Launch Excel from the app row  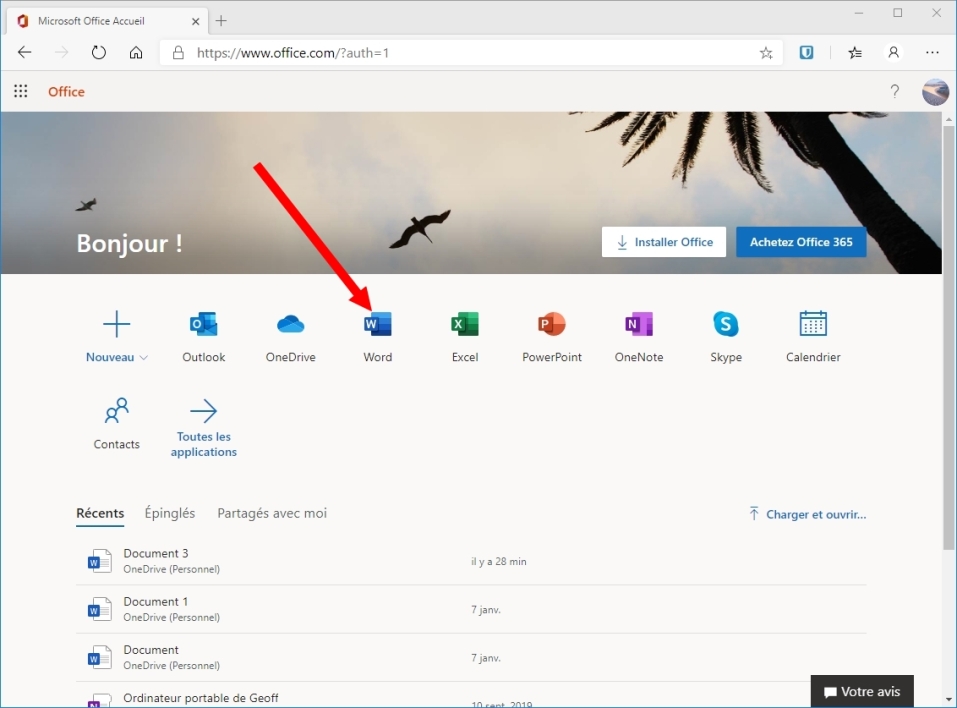point(465,325)
